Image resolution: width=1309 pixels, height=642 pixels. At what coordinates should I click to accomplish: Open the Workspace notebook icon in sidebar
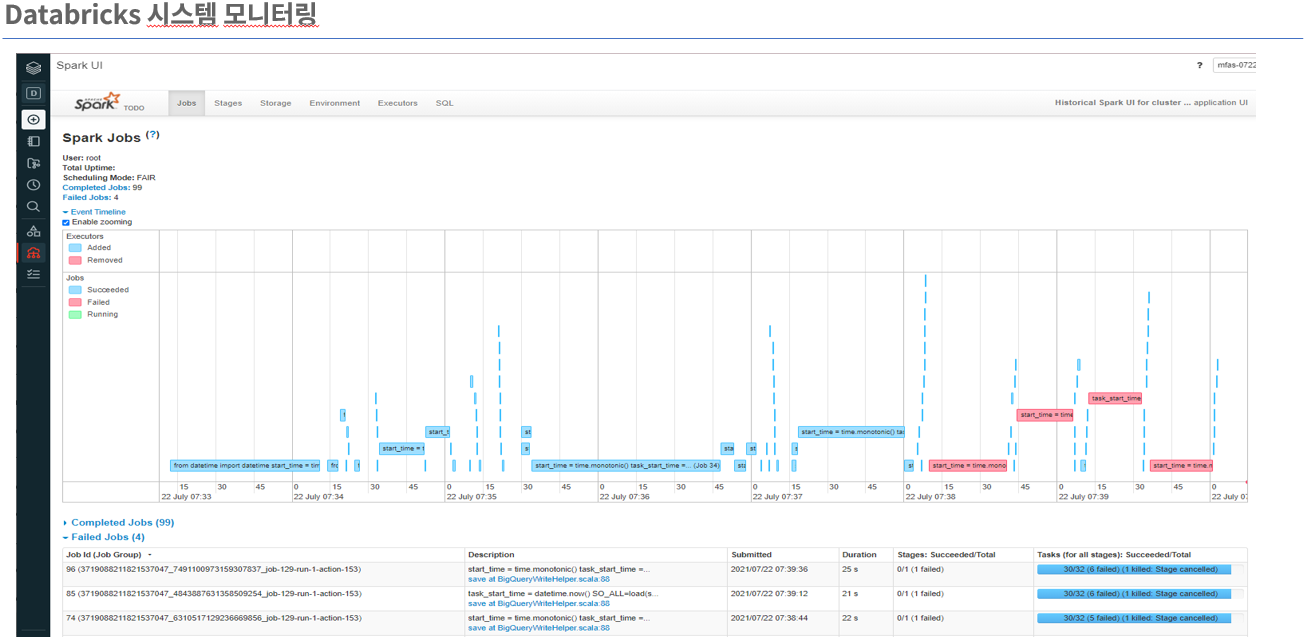tap(33, 142)
